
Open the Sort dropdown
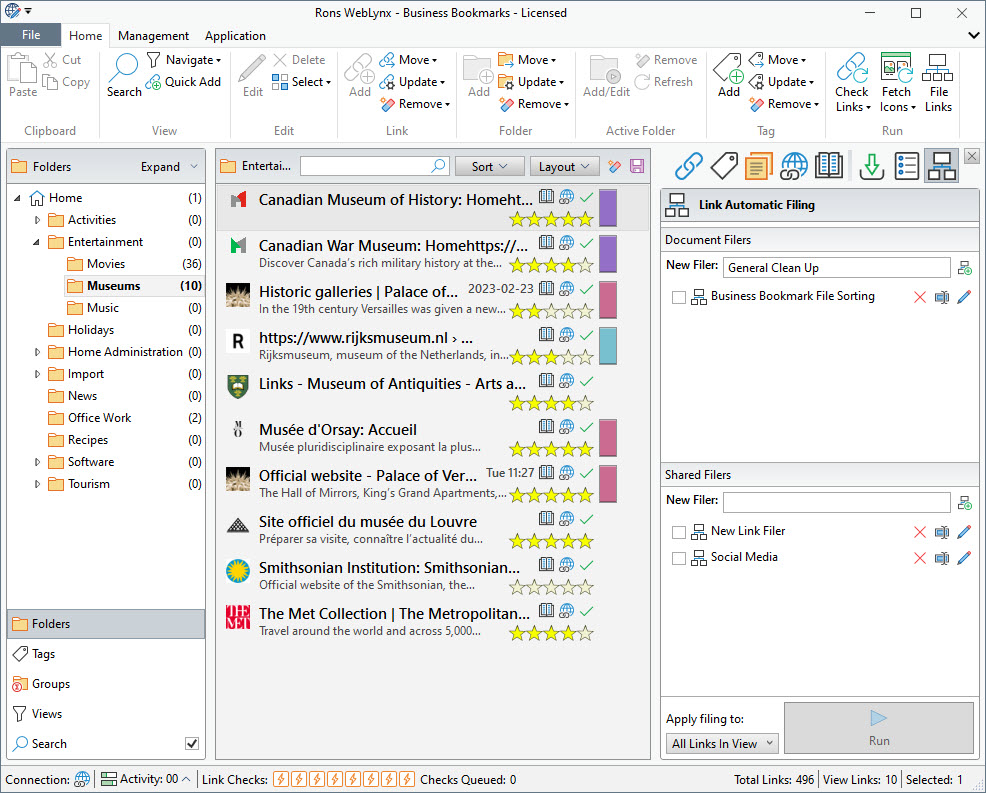click(489, 167)
